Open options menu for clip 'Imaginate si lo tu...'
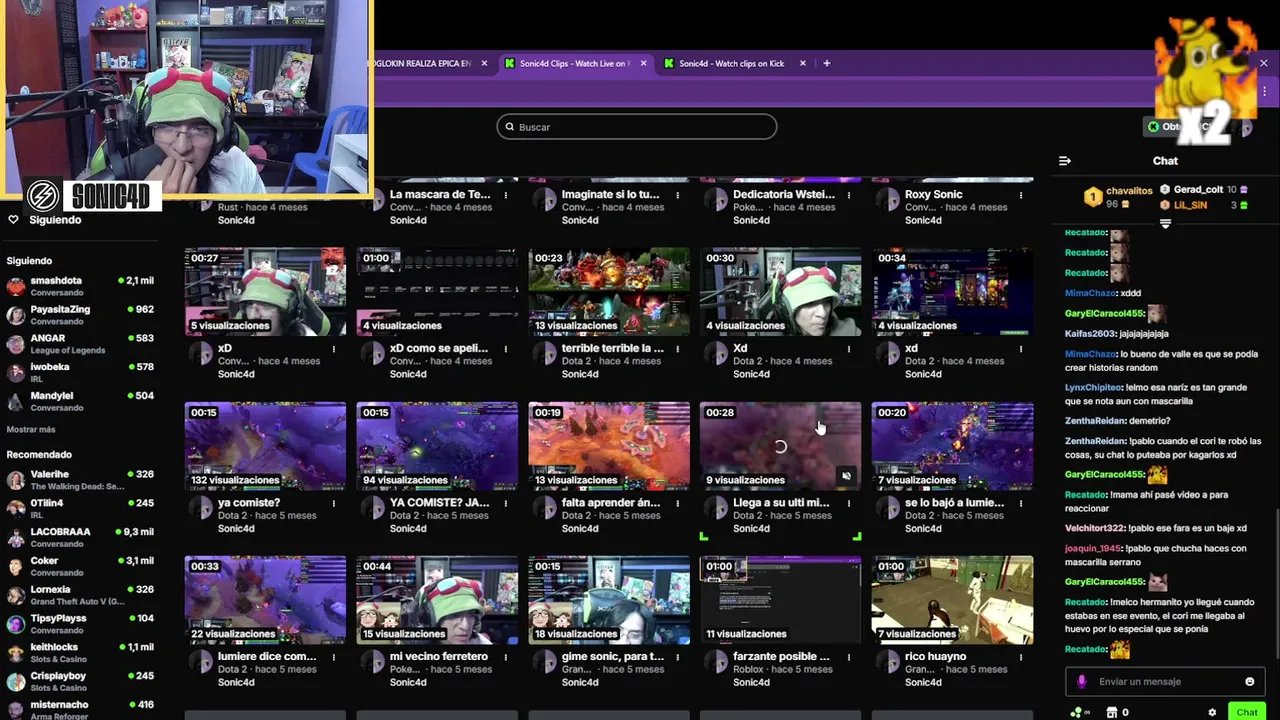1280x720 pixels. [x=677, y=195]
